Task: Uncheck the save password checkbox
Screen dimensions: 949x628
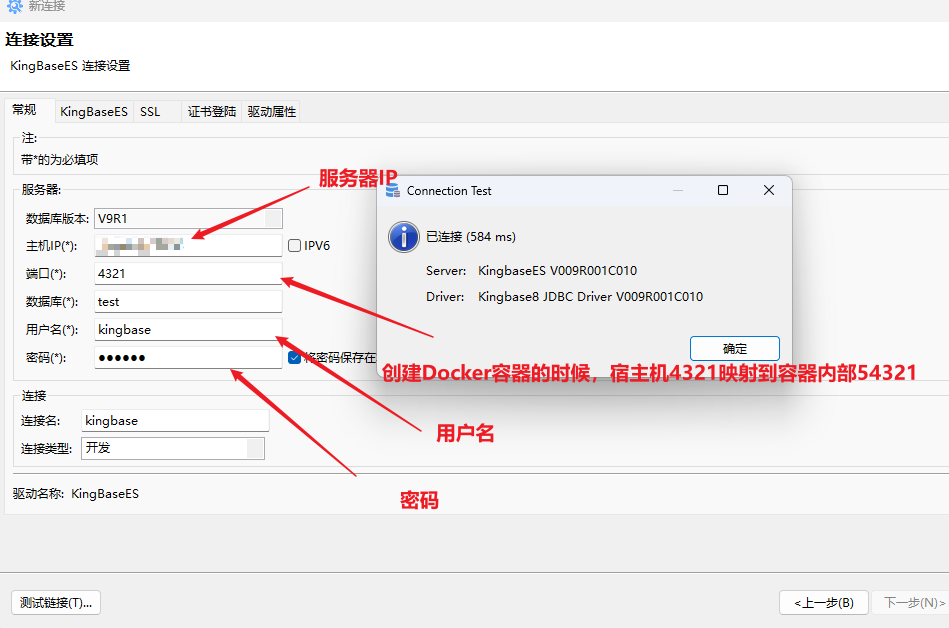Action: point(295,358)
